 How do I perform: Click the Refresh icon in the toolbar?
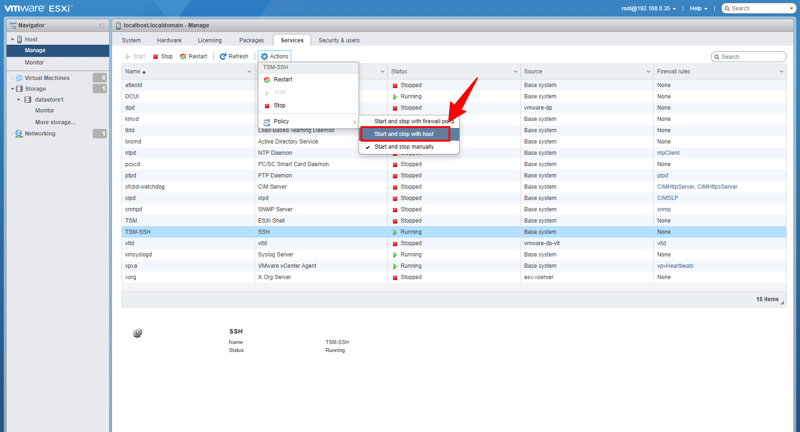click(223, 57)
